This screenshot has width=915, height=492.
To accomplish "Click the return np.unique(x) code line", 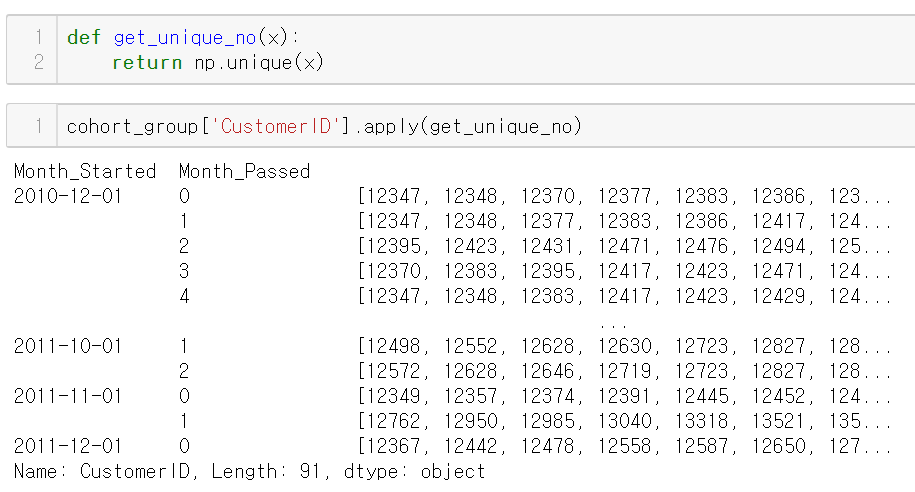I will pos(218,62).
